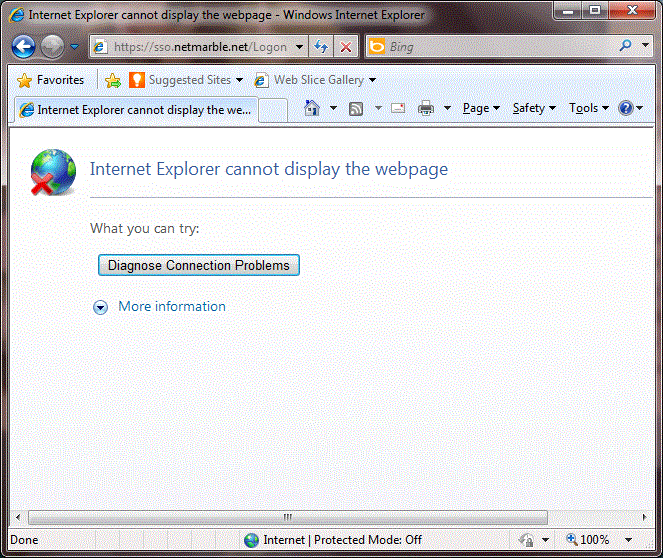Viewport: 663px width, 558px height.
Task: Expand the status bar security dropdown arrow
Action: (545, 540)
